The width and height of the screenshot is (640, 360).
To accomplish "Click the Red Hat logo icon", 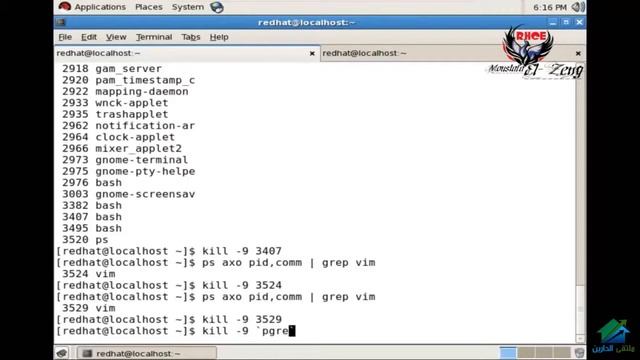I will 64,7.
